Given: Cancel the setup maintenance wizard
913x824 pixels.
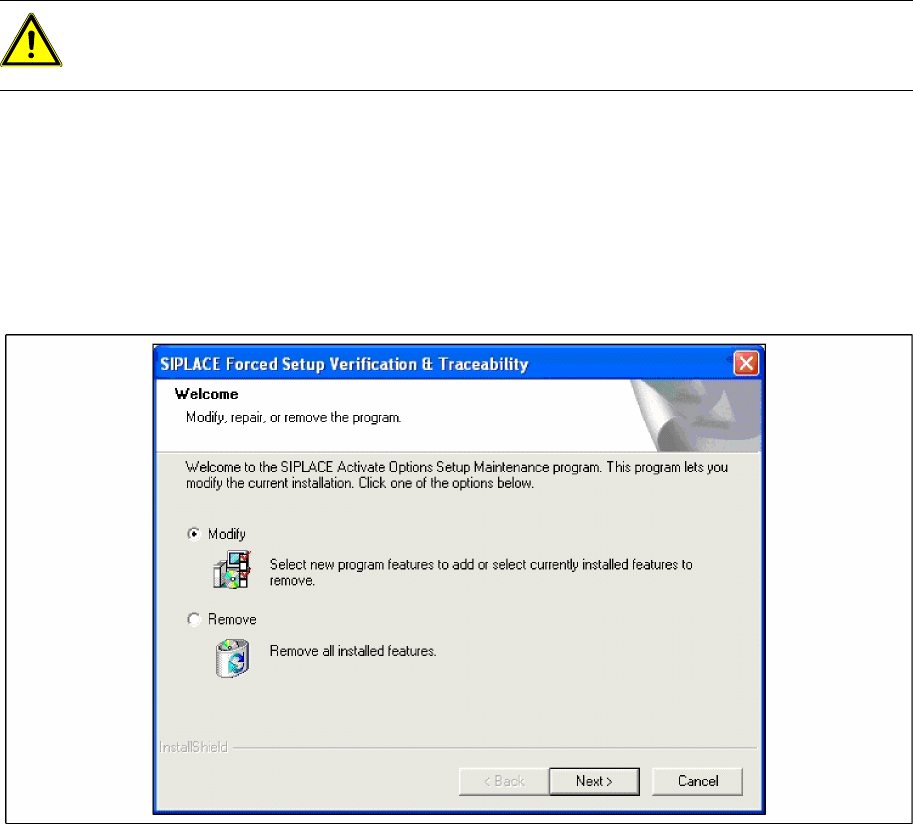Looking at the screenshot, I should tap(698, 781).
